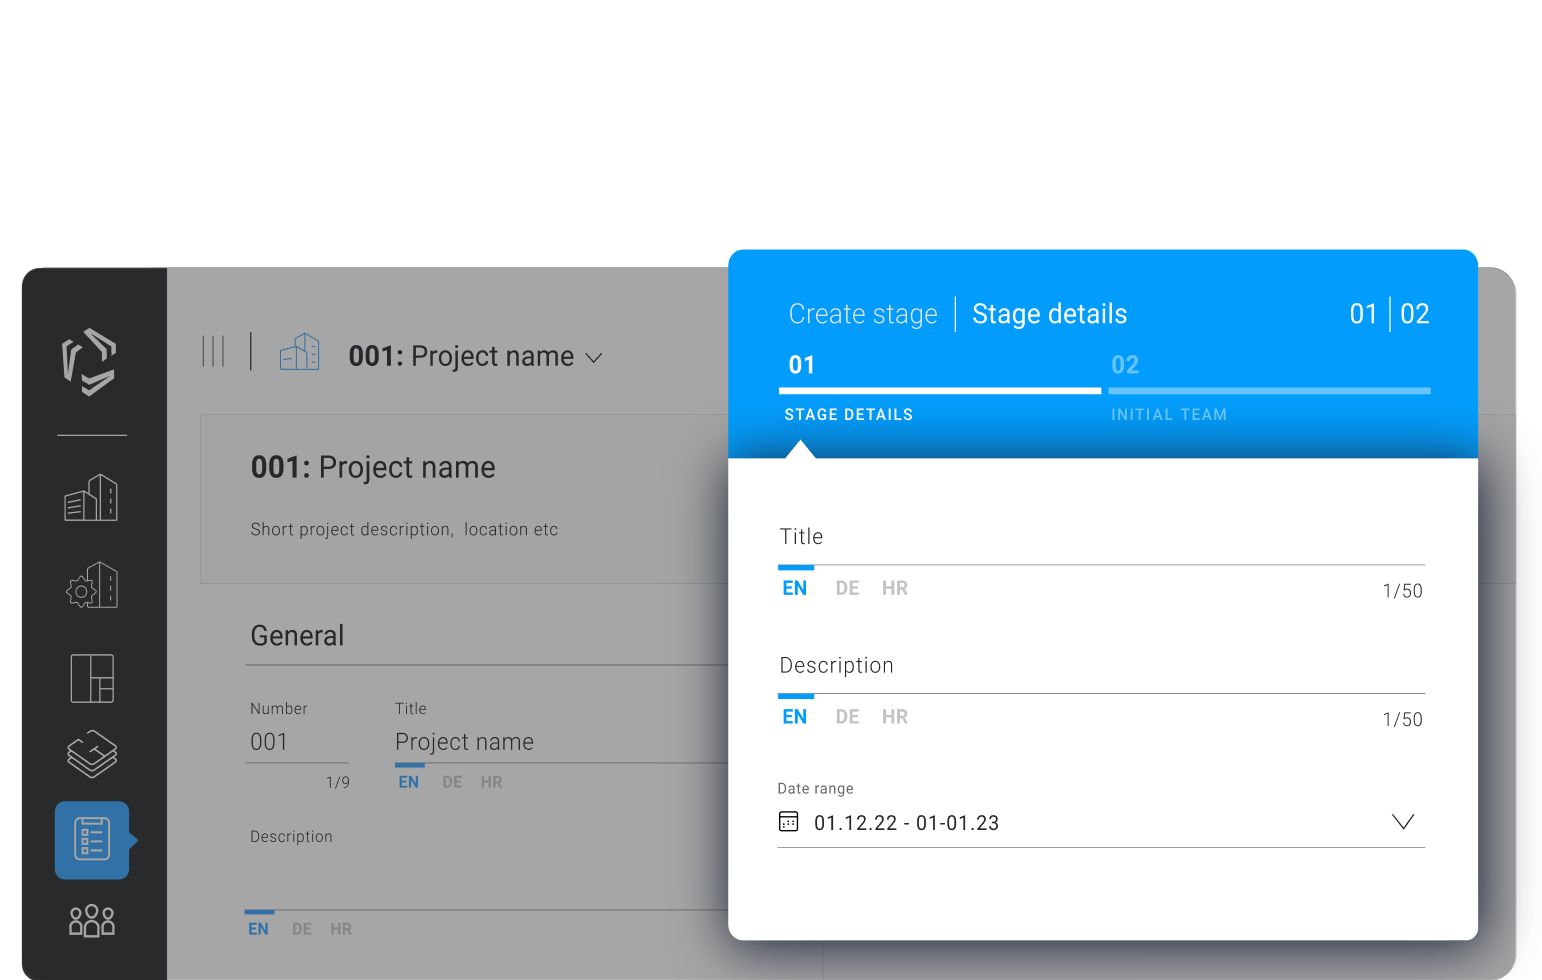Click the 02 page indicator in header
This screenshot has width=1542, height=980.
1414,314
